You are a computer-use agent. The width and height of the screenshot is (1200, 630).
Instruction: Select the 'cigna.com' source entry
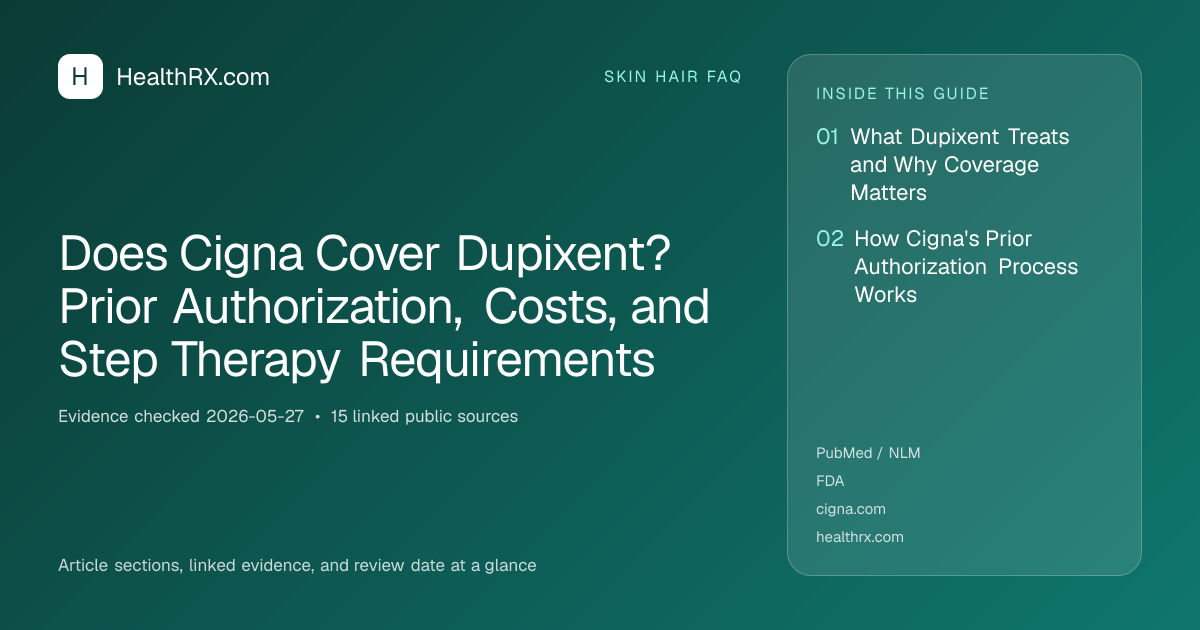point(851,509)
